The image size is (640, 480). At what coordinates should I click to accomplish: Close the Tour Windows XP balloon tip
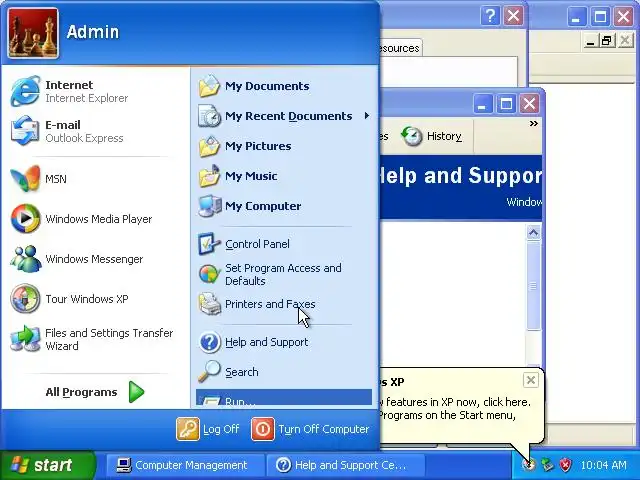[x=531, y=380]
